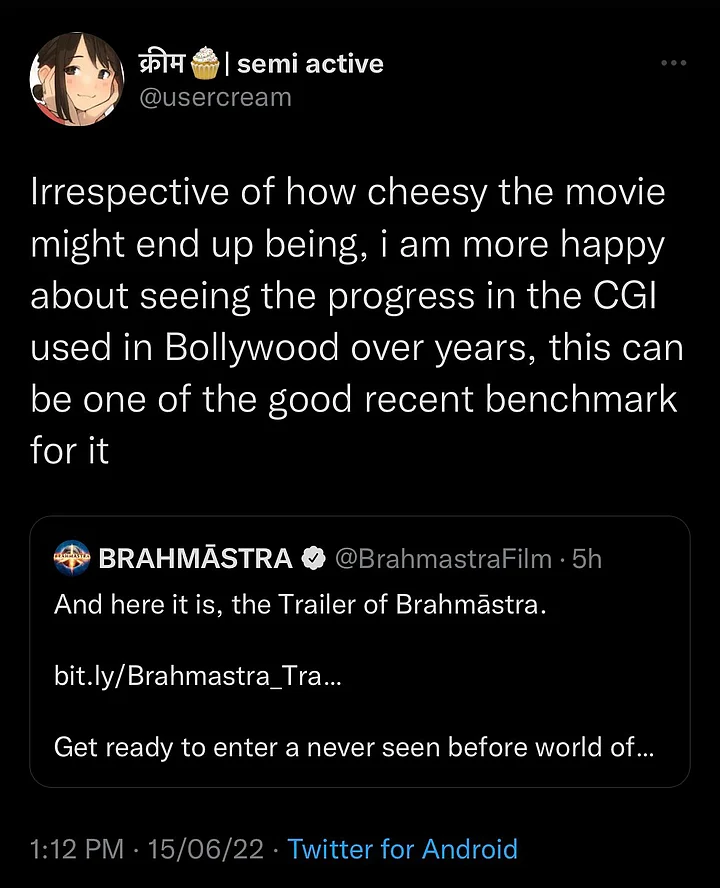Click the usercream profile avatar
The image size is (720, 888).
[76, 79]
